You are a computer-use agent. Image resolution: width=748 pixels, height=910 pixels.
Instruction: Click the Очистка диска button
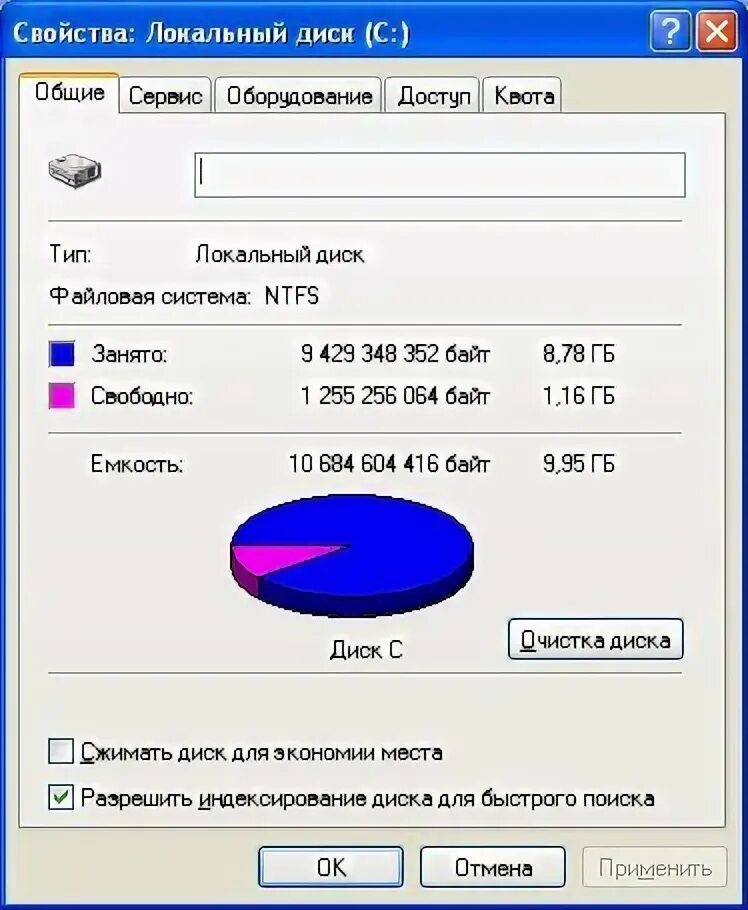point(595,639)
